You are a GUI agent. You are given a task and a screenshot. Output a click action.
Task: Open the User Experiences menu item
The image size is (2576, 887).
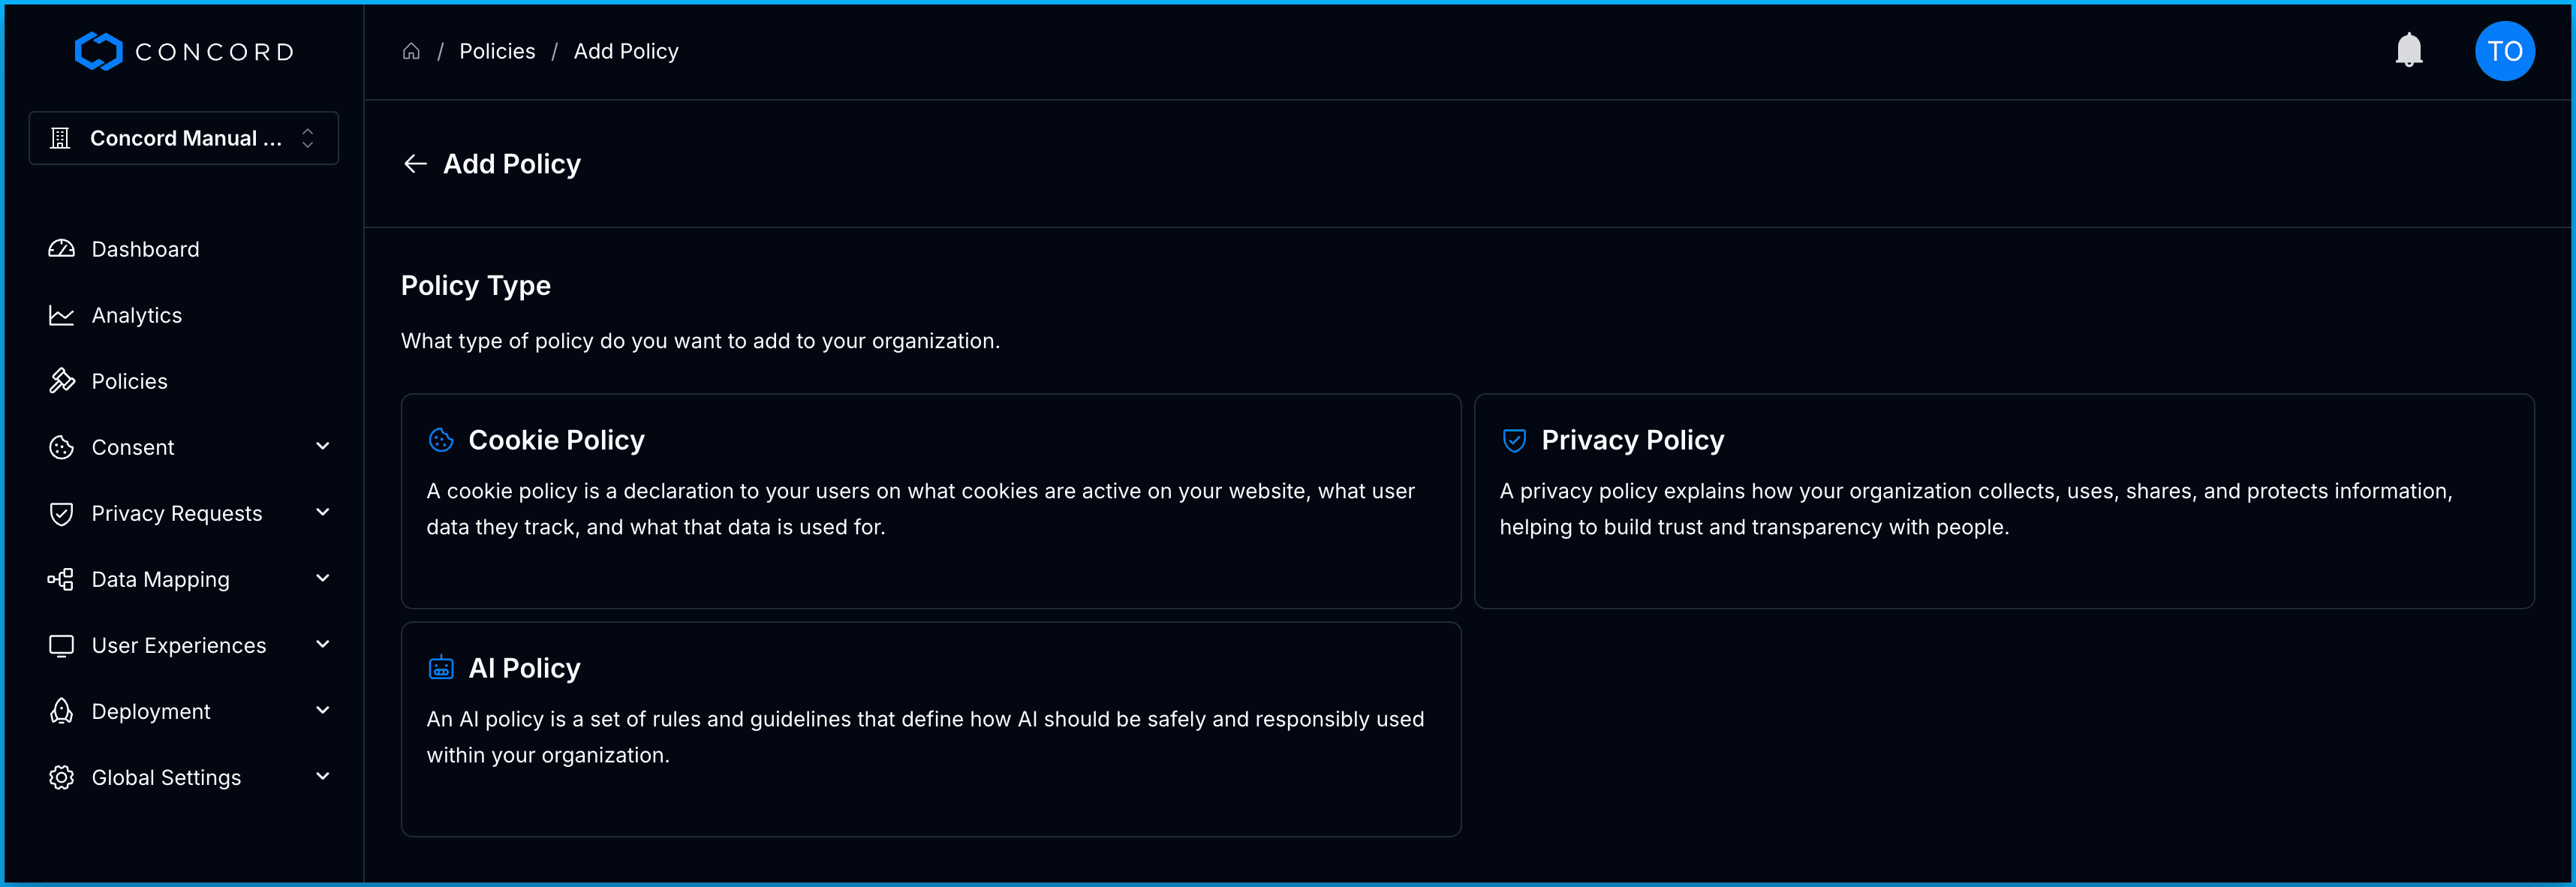[178, 645]
